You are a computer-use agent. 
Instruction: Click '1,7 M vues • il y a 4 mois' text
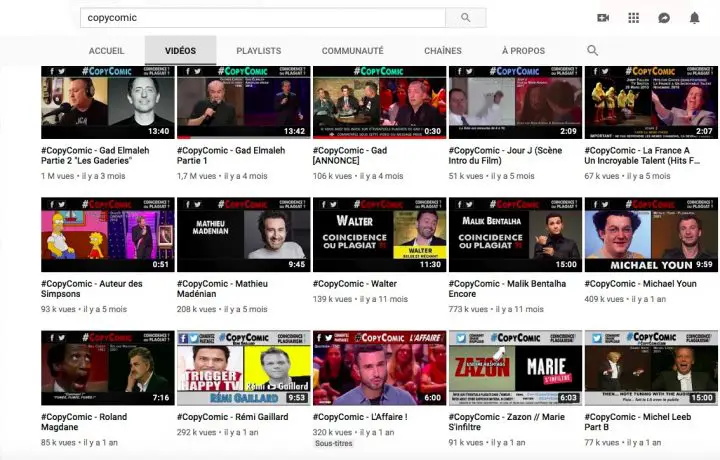pyautogui.click(x=222, y=176)
